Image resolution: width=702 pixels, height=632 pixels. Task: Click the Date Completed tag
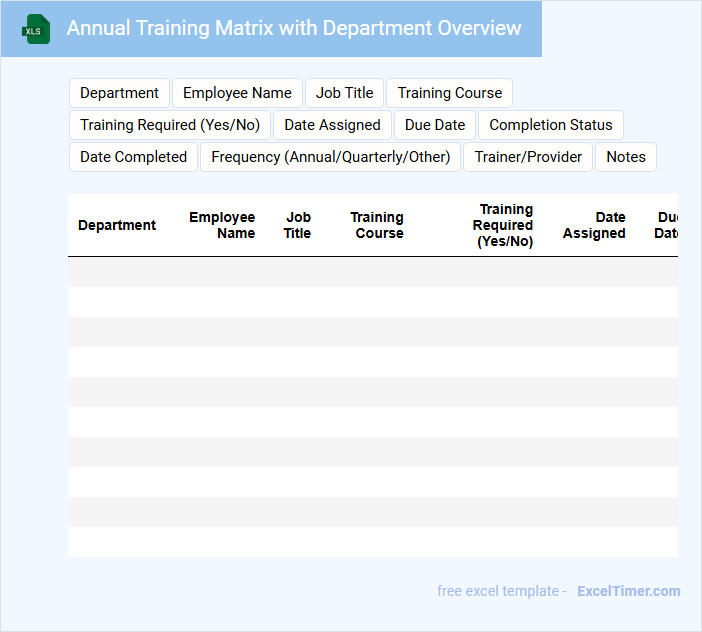coord(133,157)
